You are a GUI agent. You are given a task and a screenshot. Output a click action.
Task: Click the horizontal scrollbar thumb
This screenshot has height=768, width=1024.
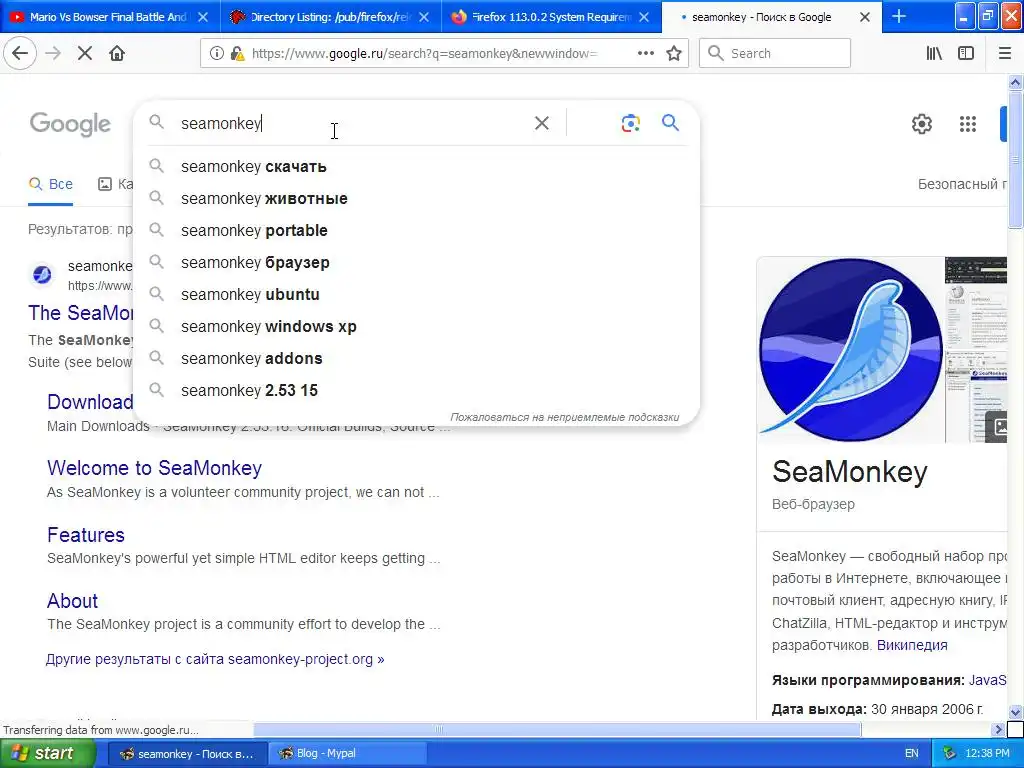(x=557, y=729)
